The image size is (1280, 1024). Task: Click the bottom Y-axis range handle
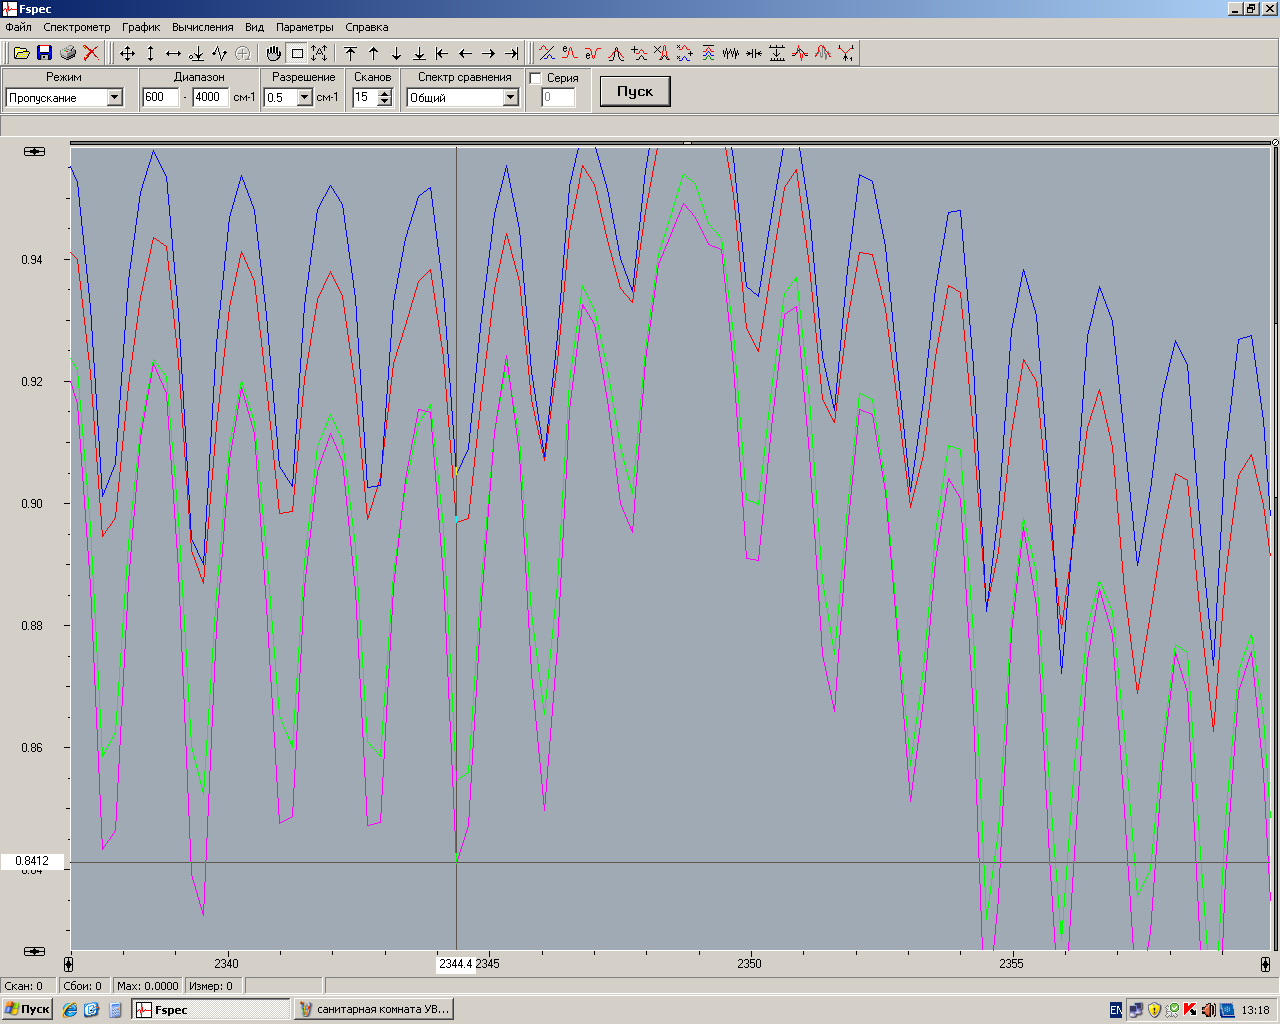pos(35,951)
